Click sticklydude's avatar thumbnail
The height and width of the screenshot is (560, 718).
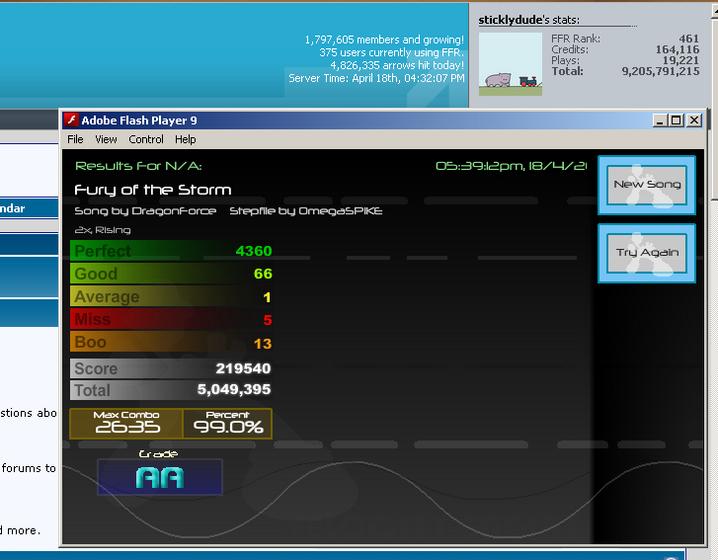(x=510, y=64)
